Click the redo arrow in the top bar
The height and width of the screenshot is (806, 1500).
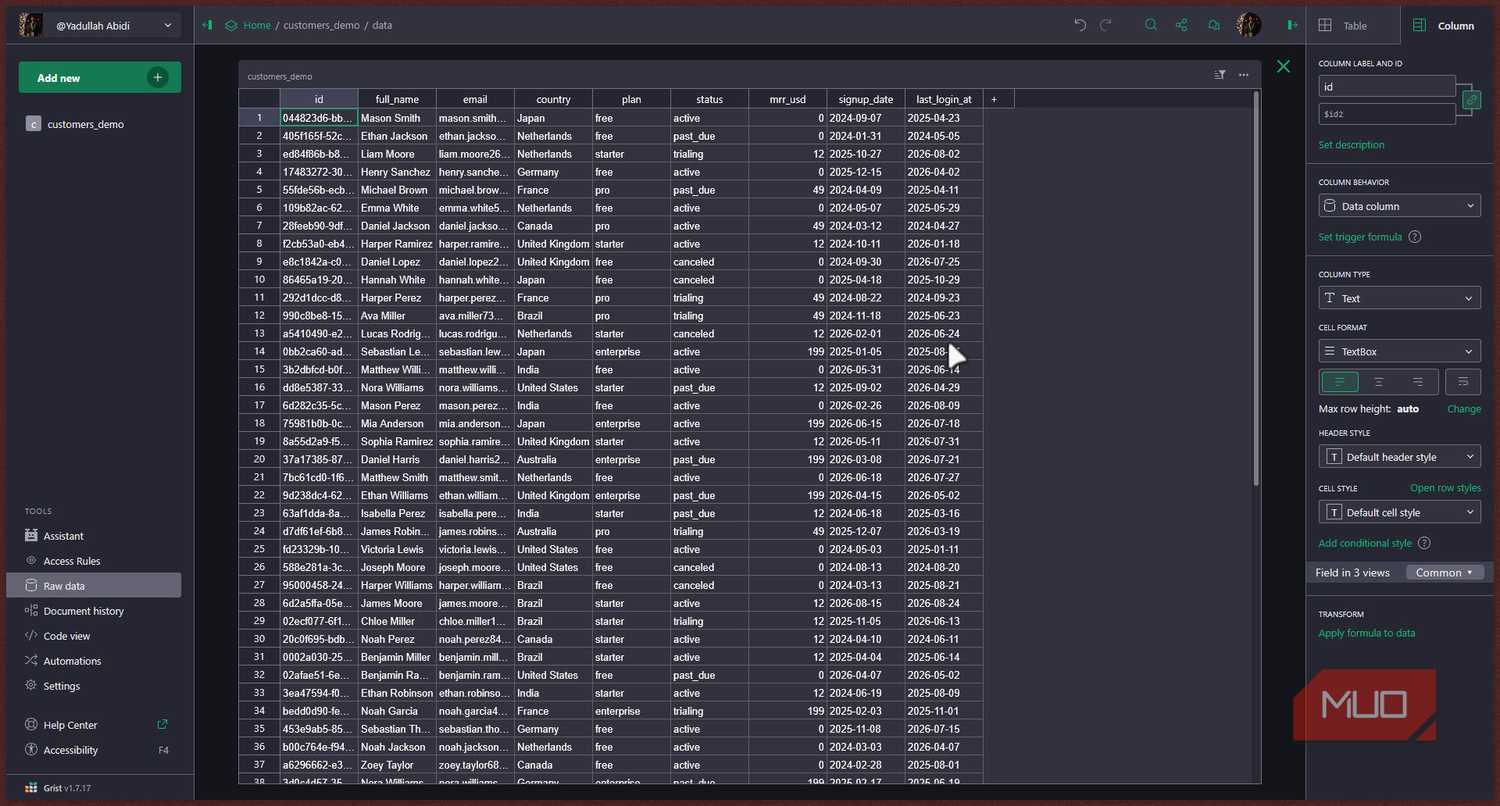click(1105, 25)
